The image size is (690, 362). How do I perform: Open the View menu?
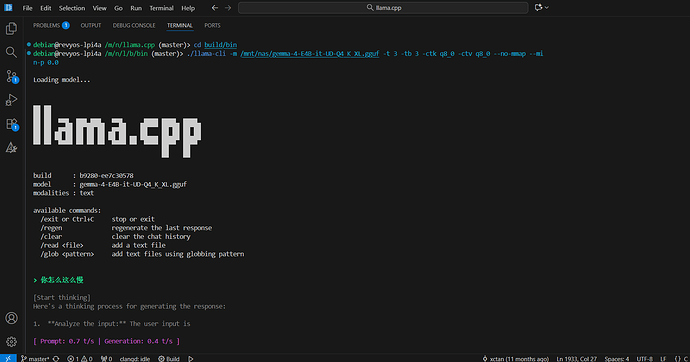[x=99, y=8]
